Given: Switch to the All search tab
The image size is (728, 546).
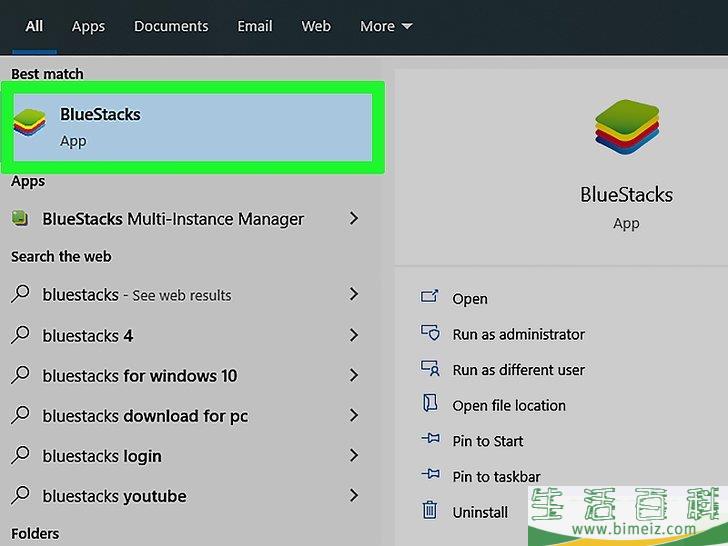Looking at the screenshot, I should [34, 26].
